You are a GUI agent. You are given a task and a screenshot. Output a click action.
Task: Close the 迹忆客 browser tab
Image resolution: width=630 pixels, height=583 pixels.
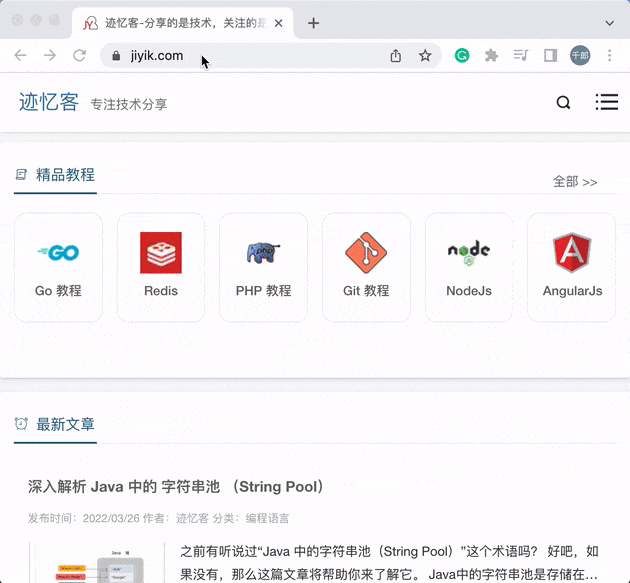point(278,23)
